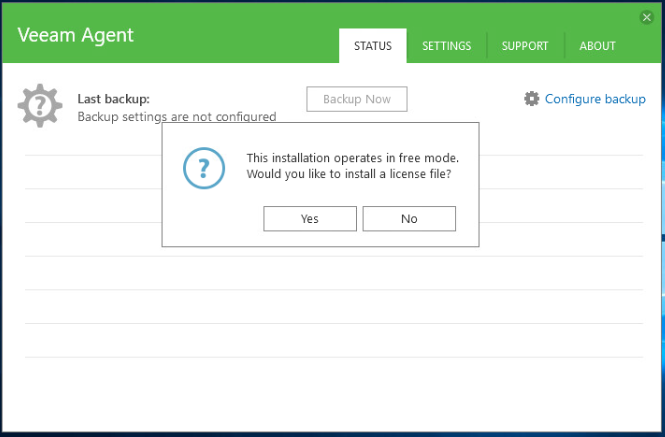Click the blue question mark dialog icon
The height and width of the screenshot is (437, 665).
point(204,168)
